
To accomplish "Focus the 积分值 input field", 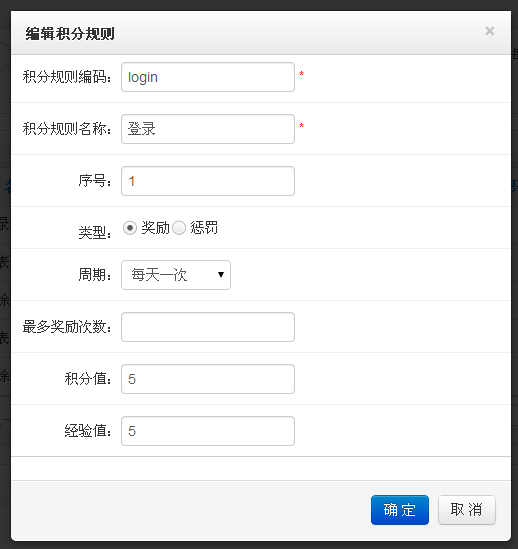I will 208,379.
